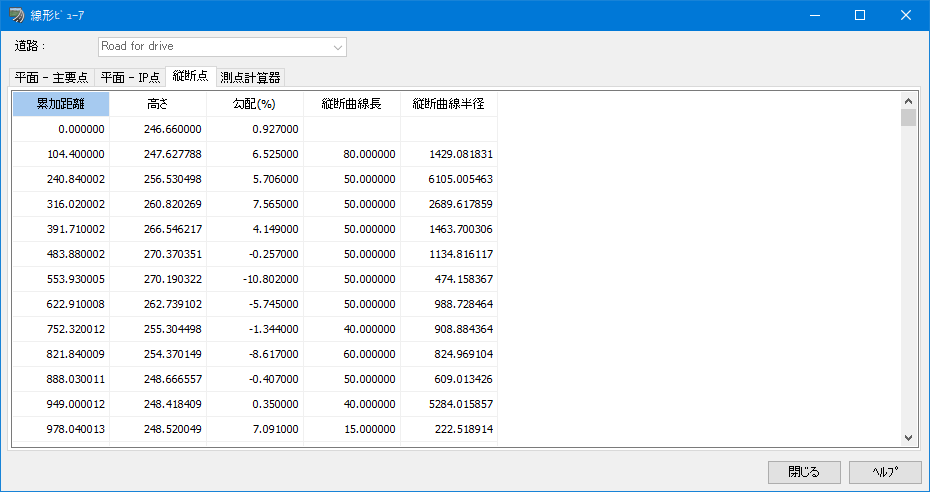Image resolution: width=930 pixels, height=492 pixels.
Task: Click the 高さ column header
Action: (158, 104)
